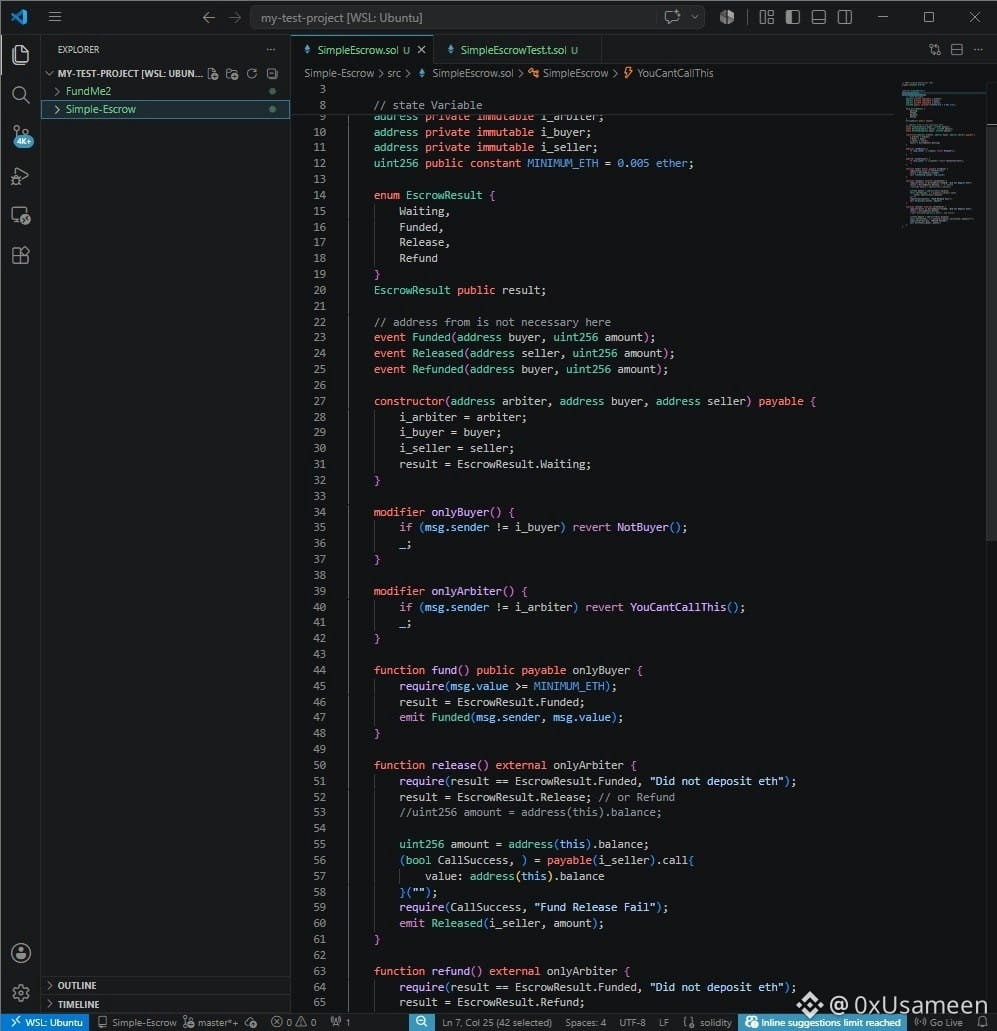997x1031 pixels.
Task: Click src in the breadcrumb path
Action: click(x=394, y=73)
